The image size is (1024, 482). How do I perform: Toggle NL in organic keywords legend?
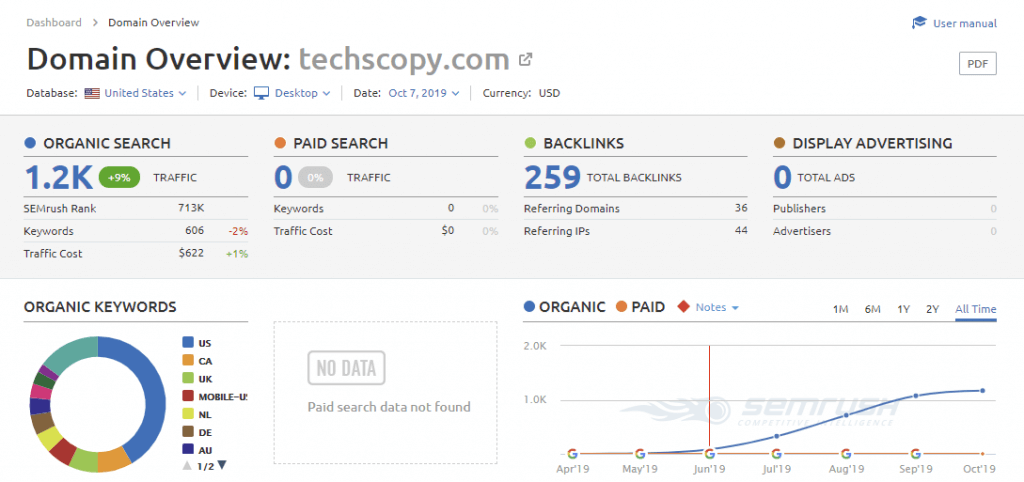pyautogui.click(x=197, y=414)
